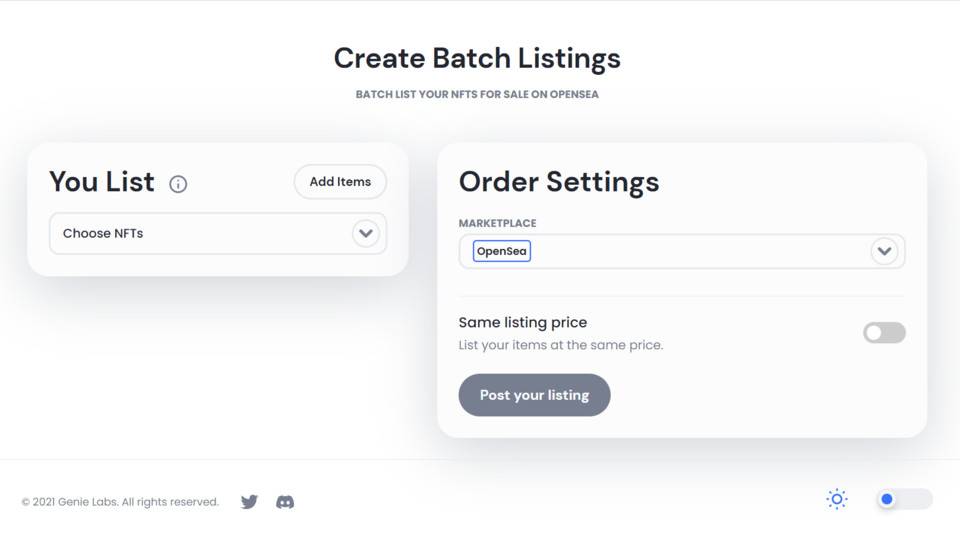
Task: Click the Post your listing button
Action: (534, 395)
